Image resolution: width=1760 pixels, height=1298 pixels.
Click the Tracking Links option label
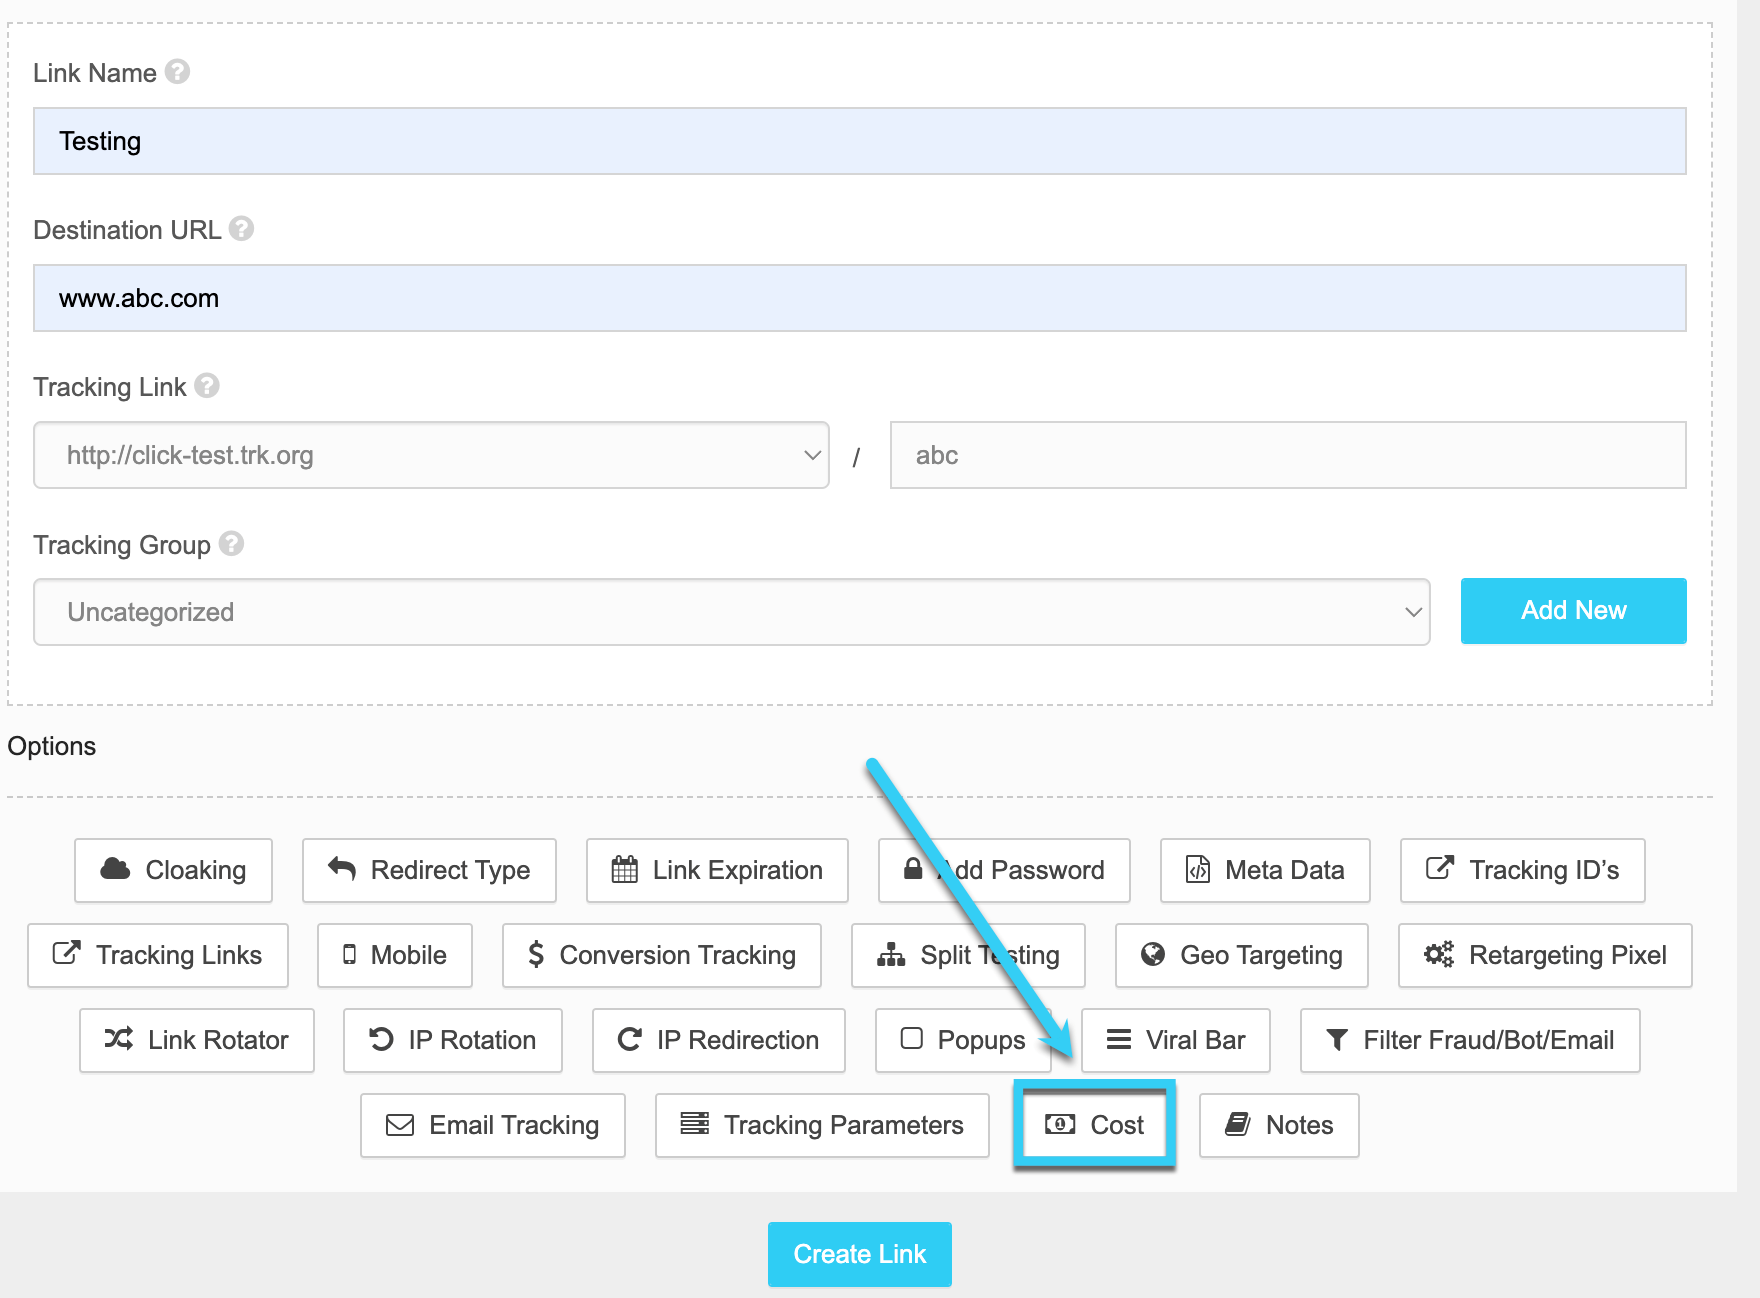pos(179,955)
